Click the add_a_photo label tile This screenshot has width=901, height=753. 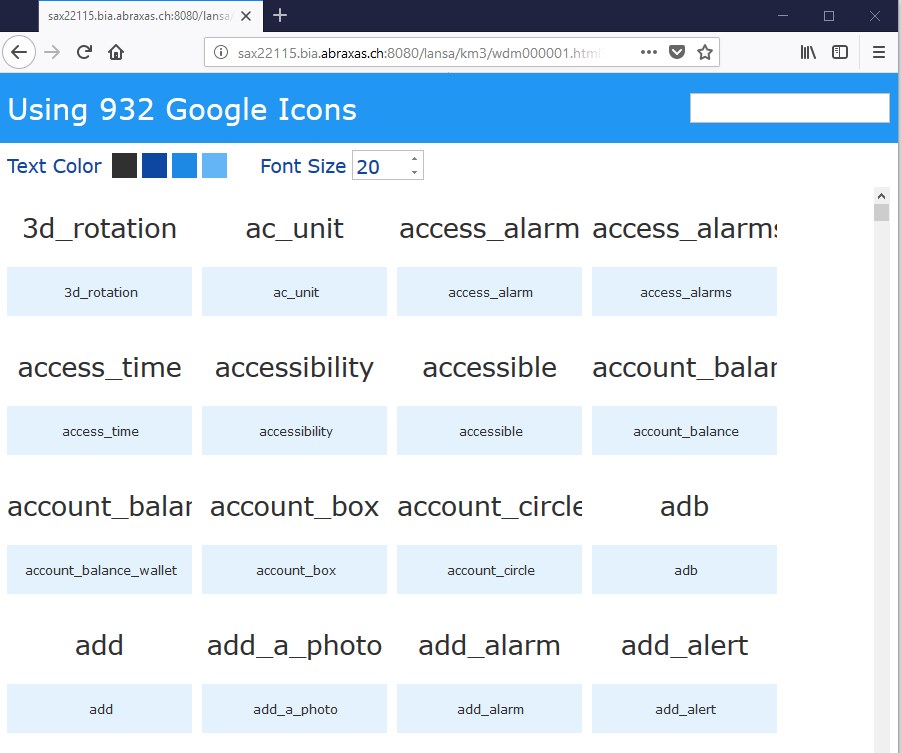click(x=294, y=709)
